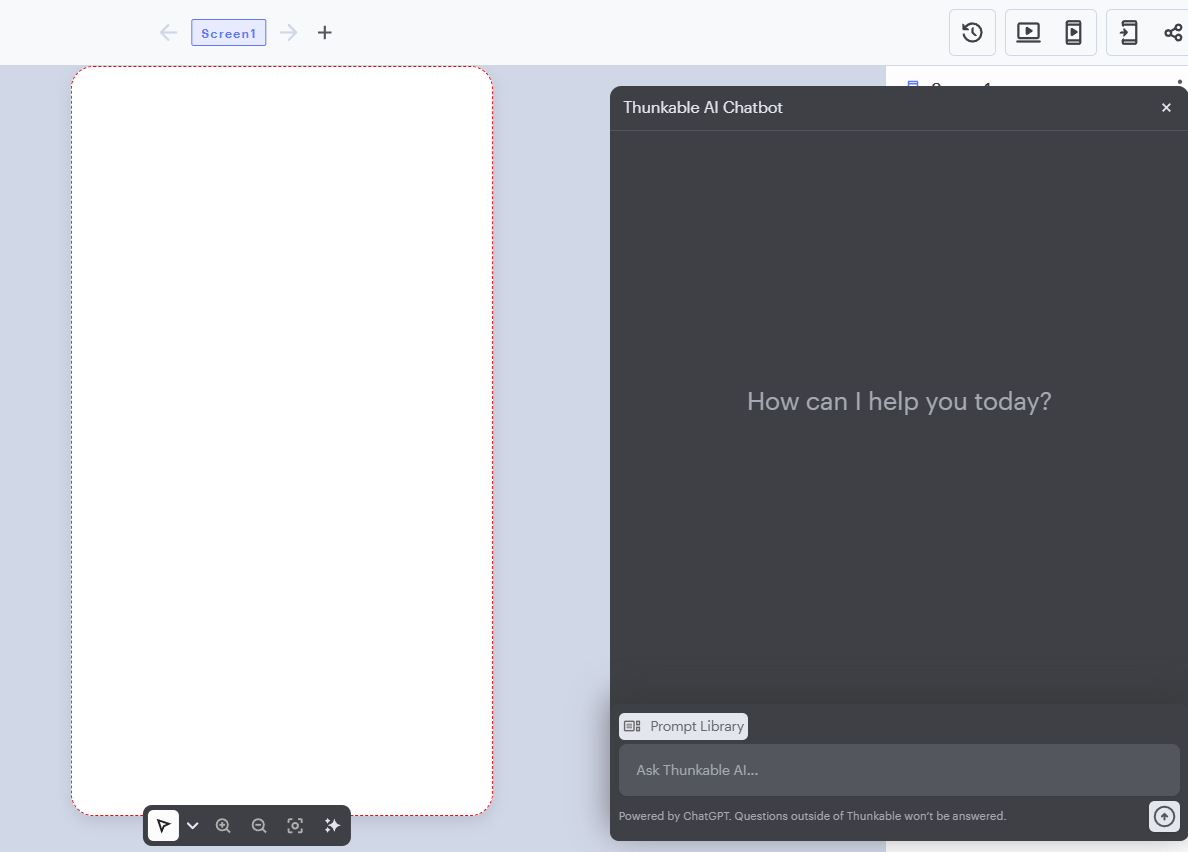The image size is (1188, 852).
Task: Fit the screen to view icon
Action: [x=295, y=826]
